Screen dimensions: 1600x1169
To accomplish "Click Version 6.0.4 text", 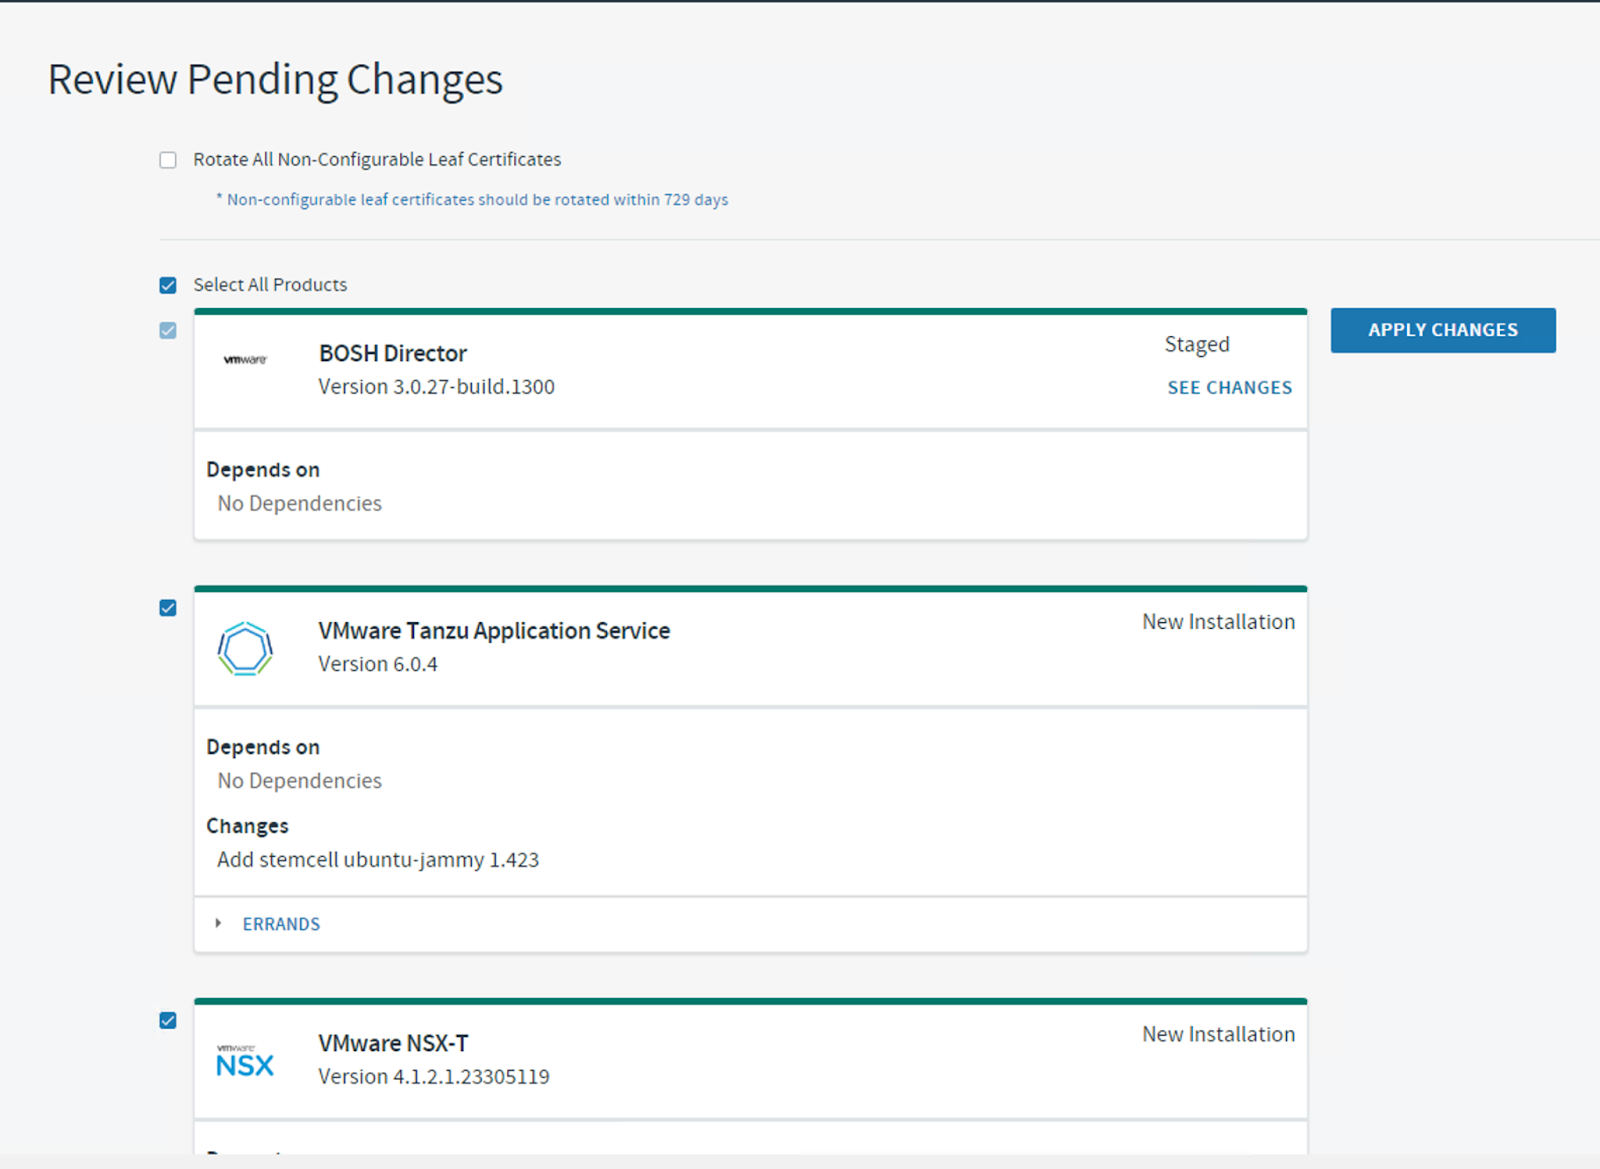I will pos(378,664).
